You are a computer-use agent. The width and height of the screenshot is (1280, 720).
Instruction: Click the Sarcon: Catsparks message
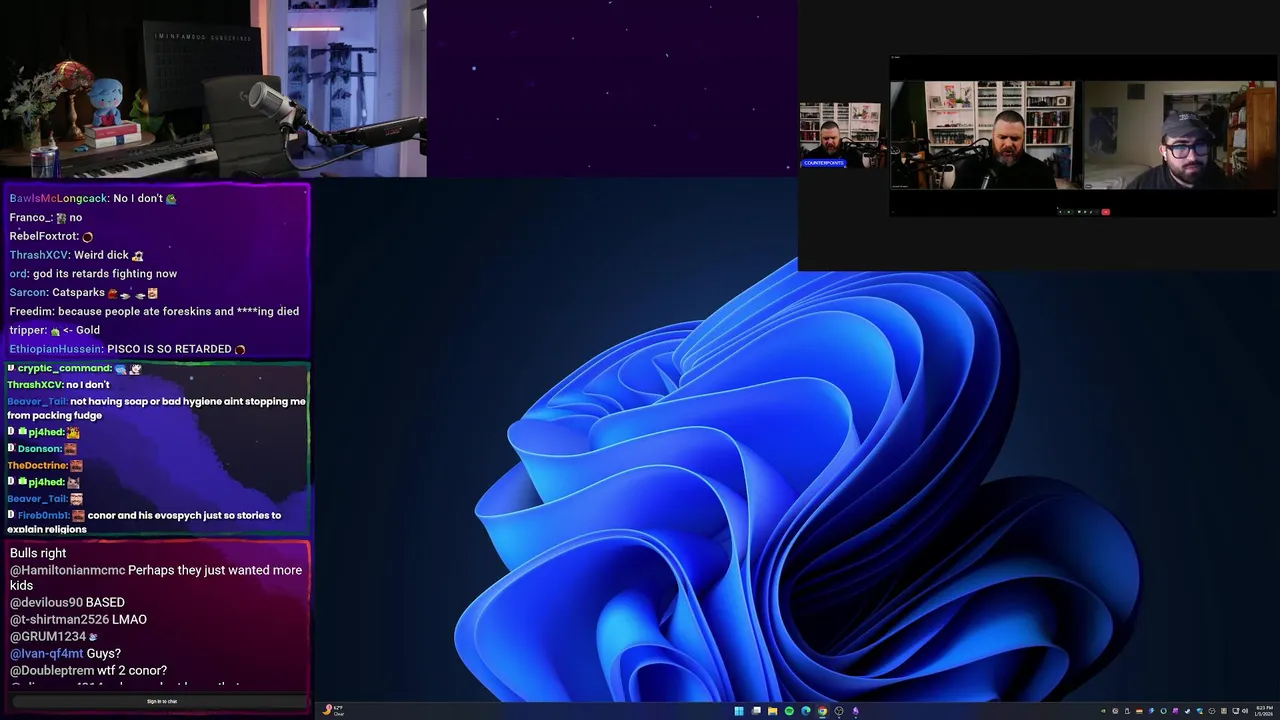tap(84, 292)
